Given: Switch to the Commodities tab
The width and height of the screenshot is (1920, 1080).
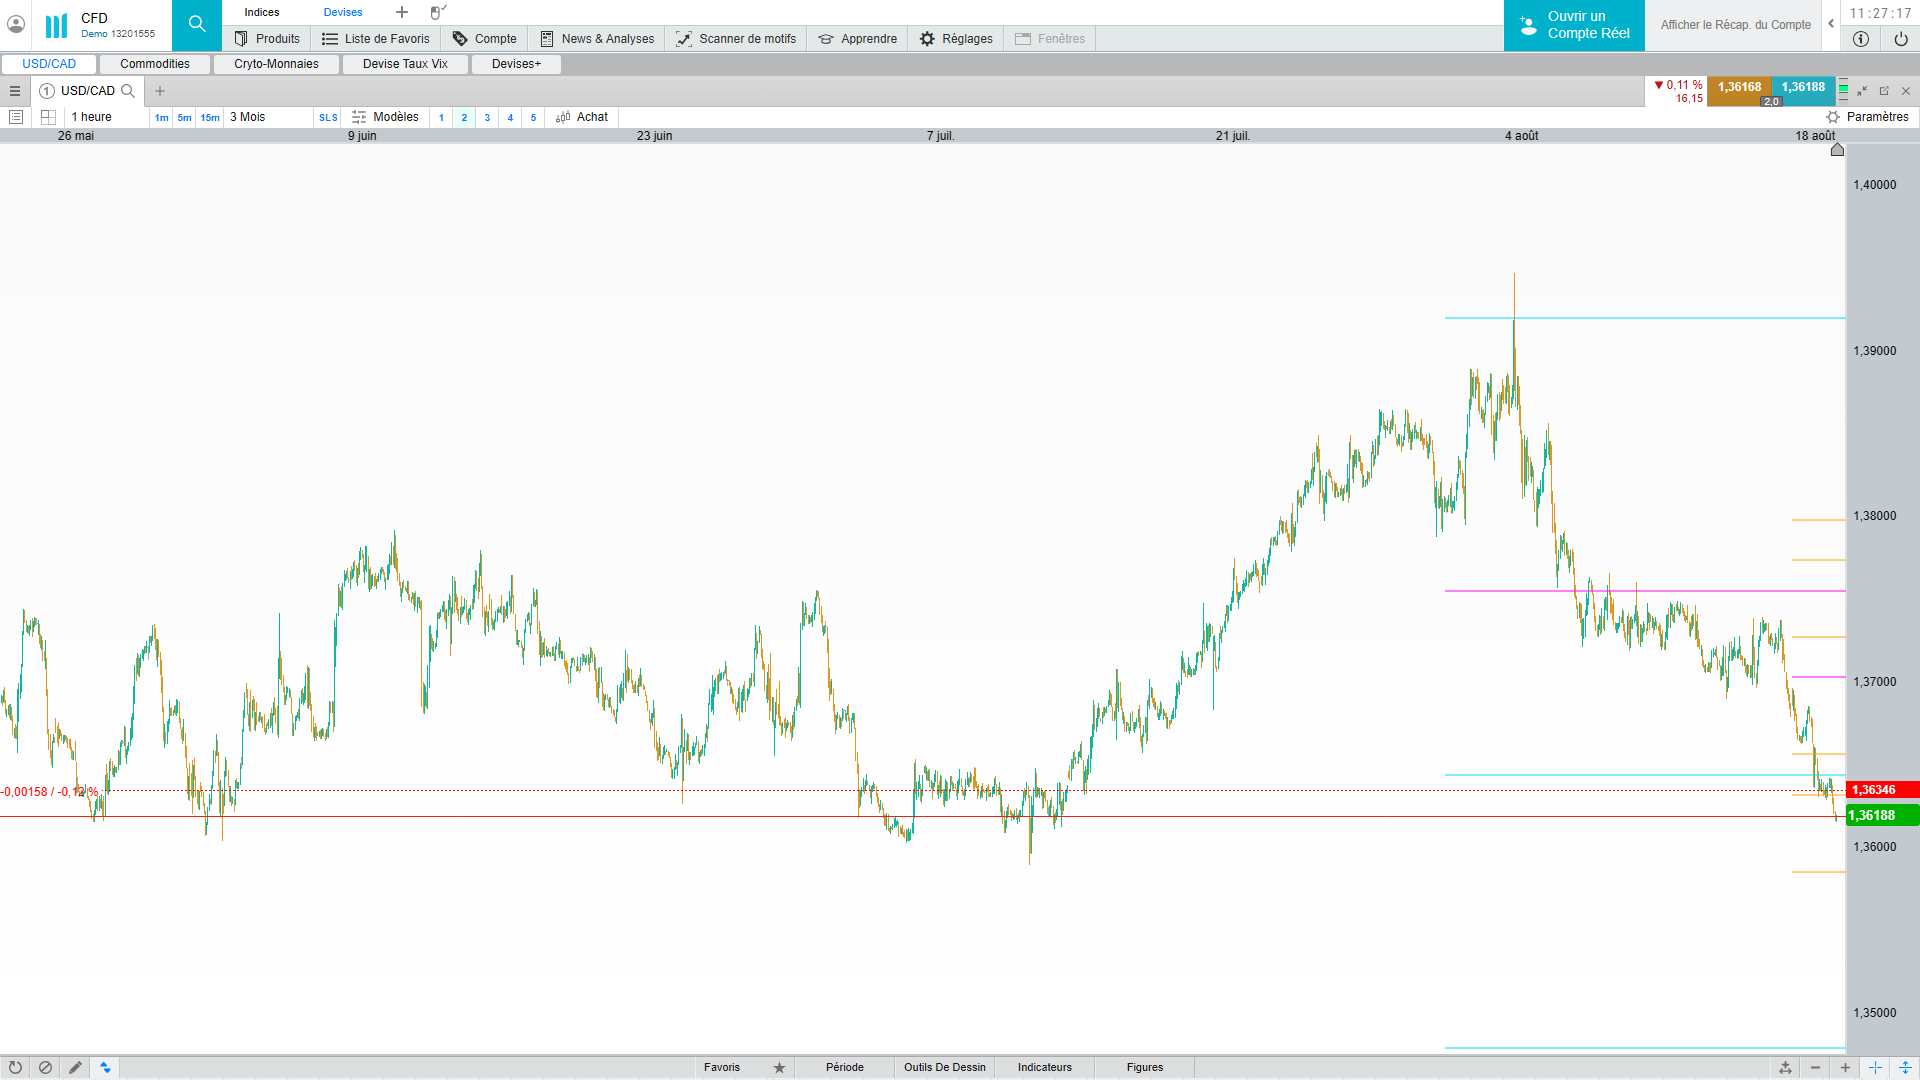Looking at the screenshot, I should point(155,64).
